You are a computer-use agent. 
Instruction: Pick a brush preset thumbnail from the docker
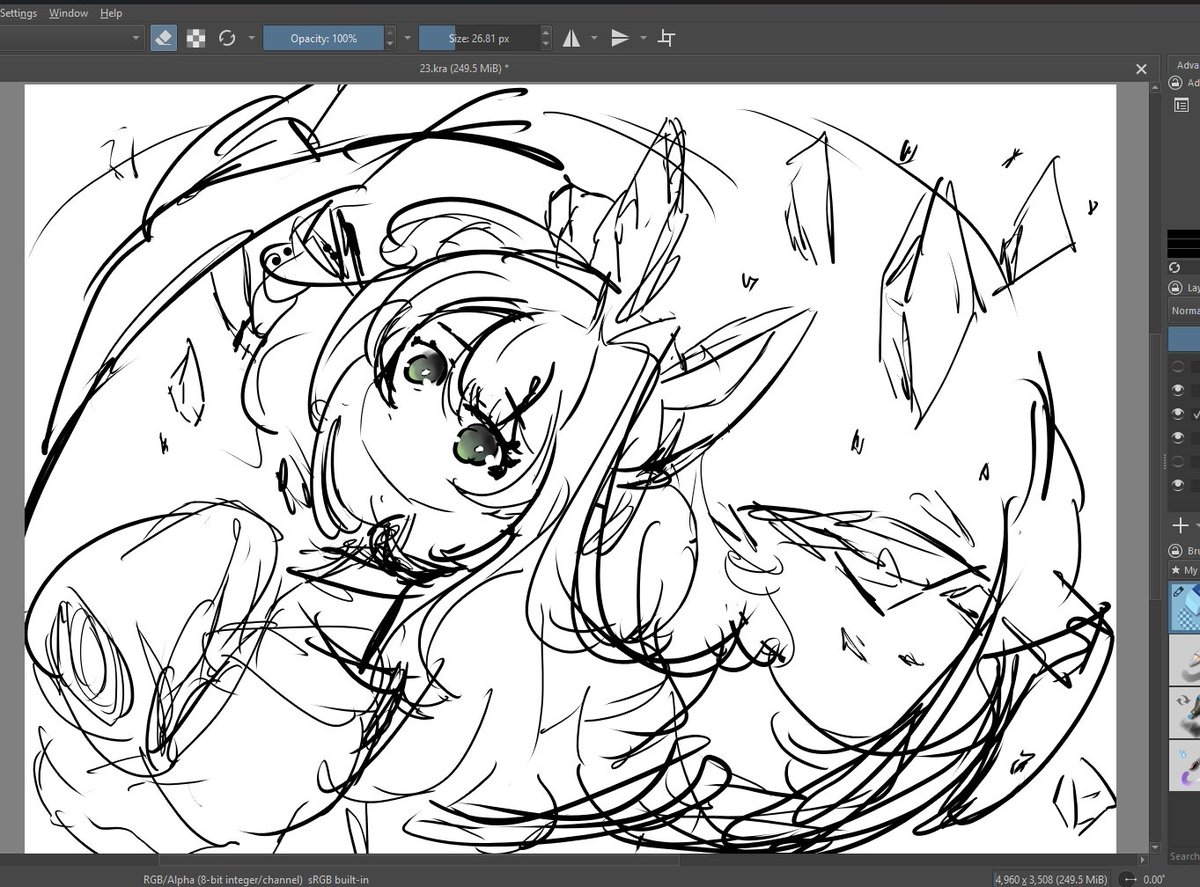coord(1183,605)
